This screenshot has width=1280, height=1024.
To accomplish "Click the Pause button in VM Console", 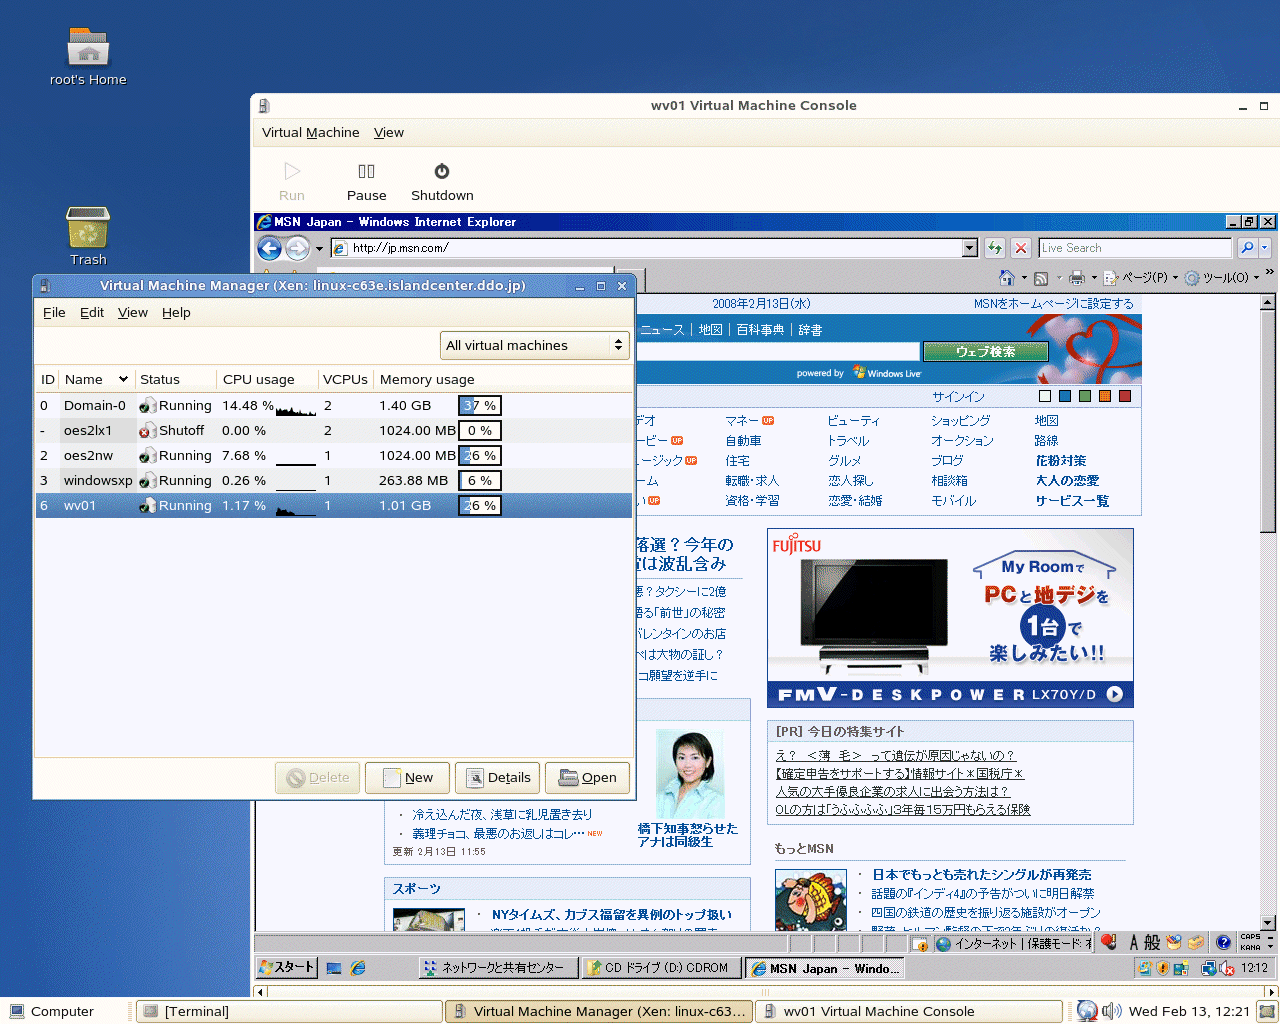I will 366,182.
